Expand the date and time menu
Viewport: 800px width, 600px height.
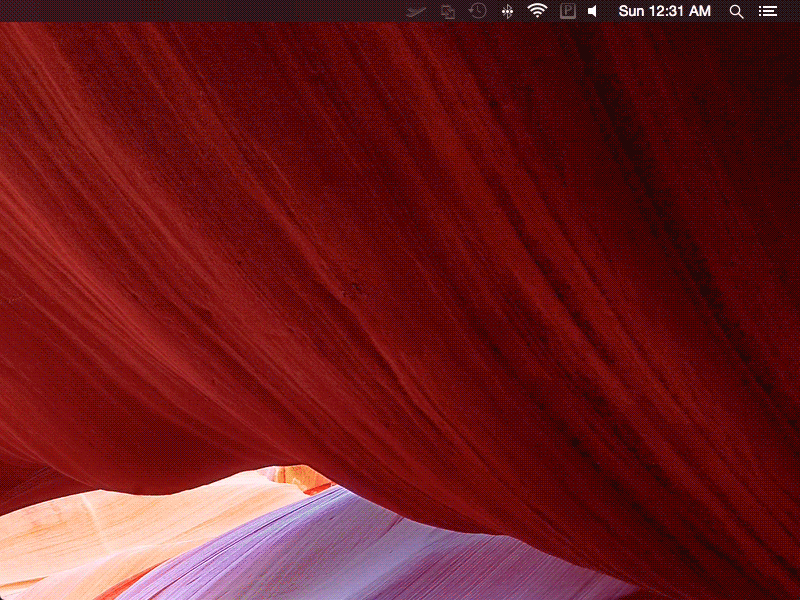coord(665,11)
